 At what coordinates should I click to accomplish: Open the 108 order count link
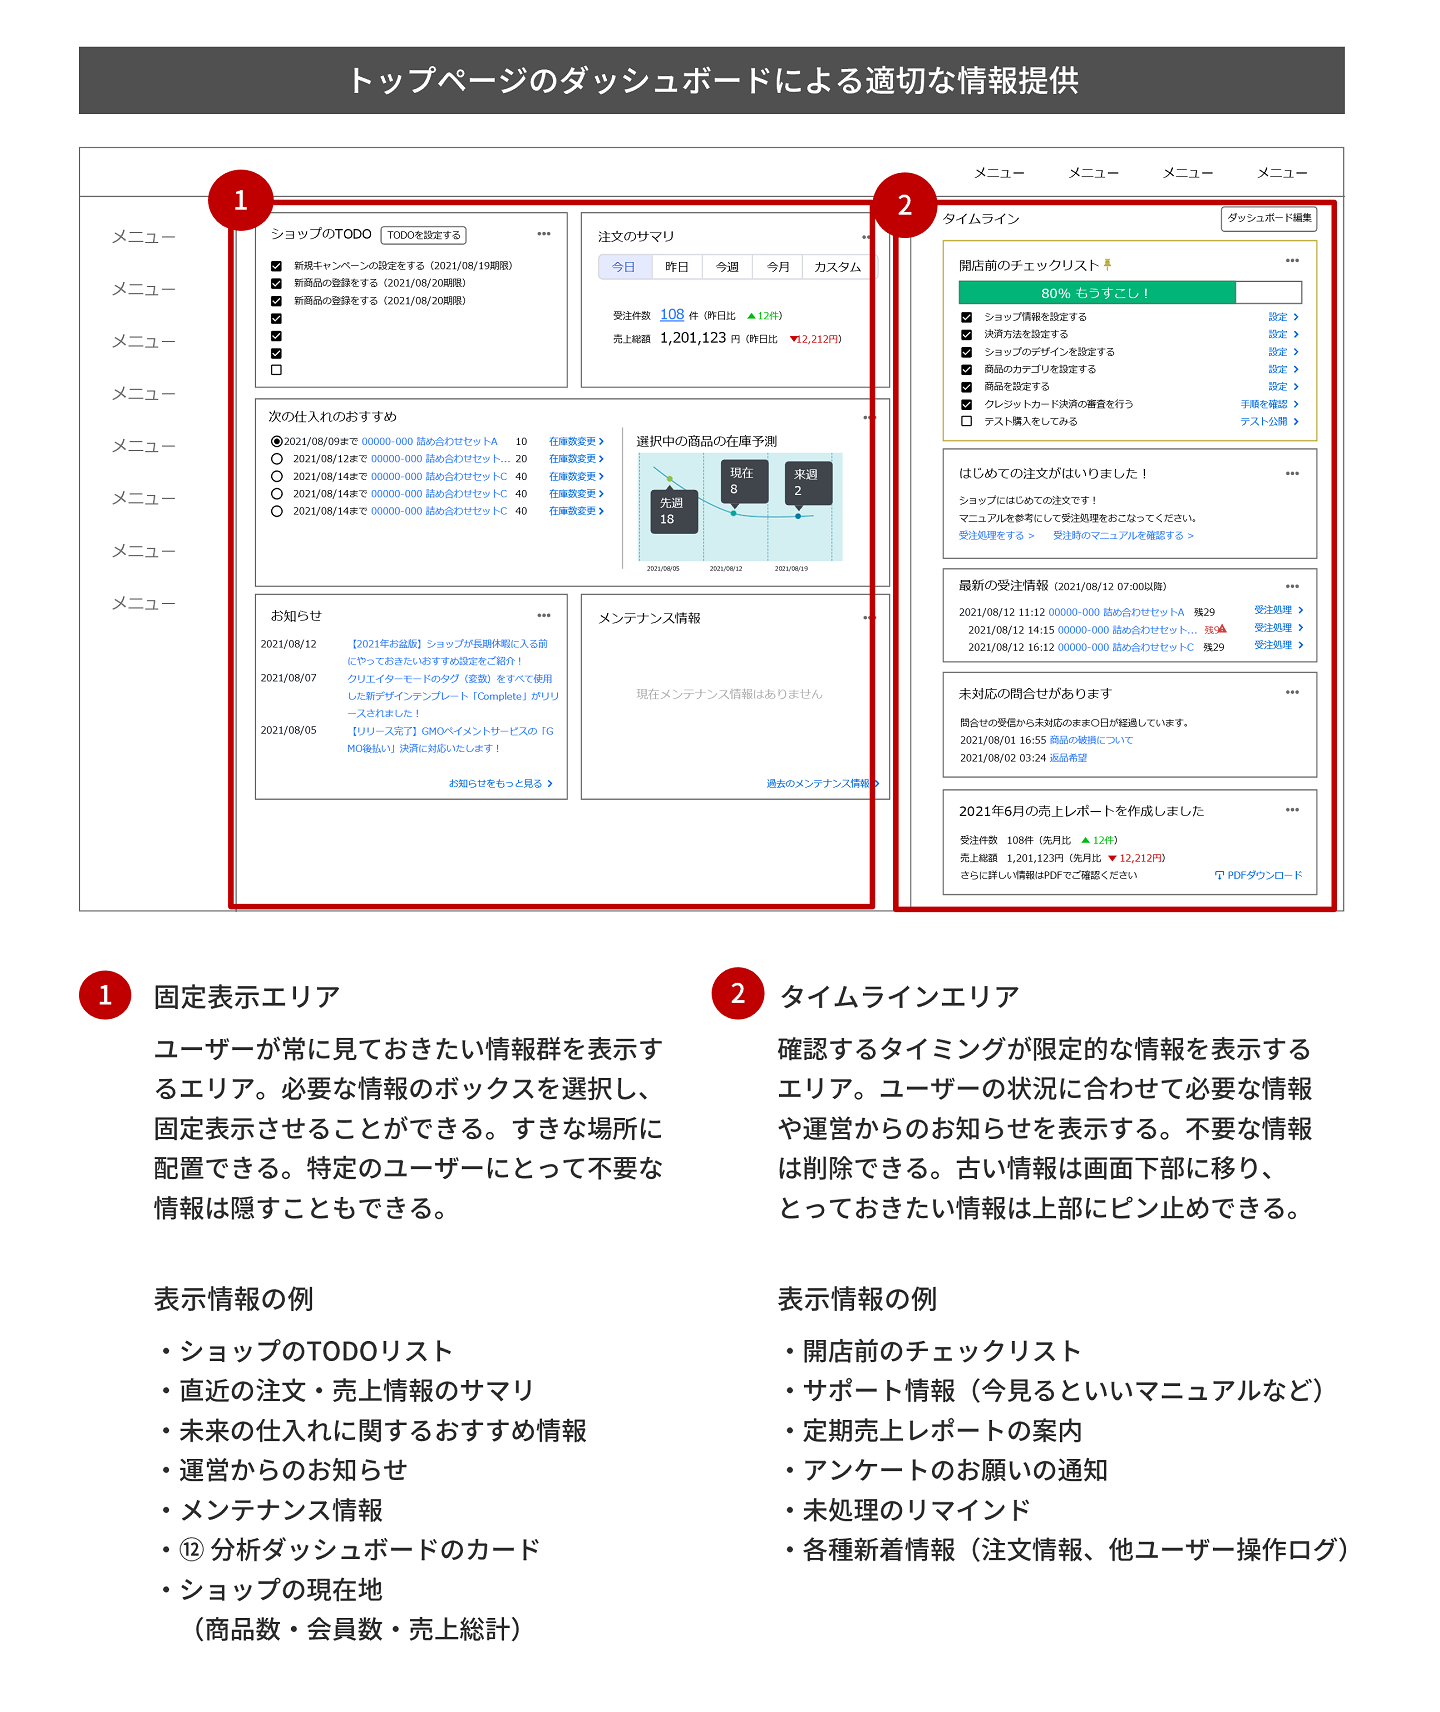point(672,314)
